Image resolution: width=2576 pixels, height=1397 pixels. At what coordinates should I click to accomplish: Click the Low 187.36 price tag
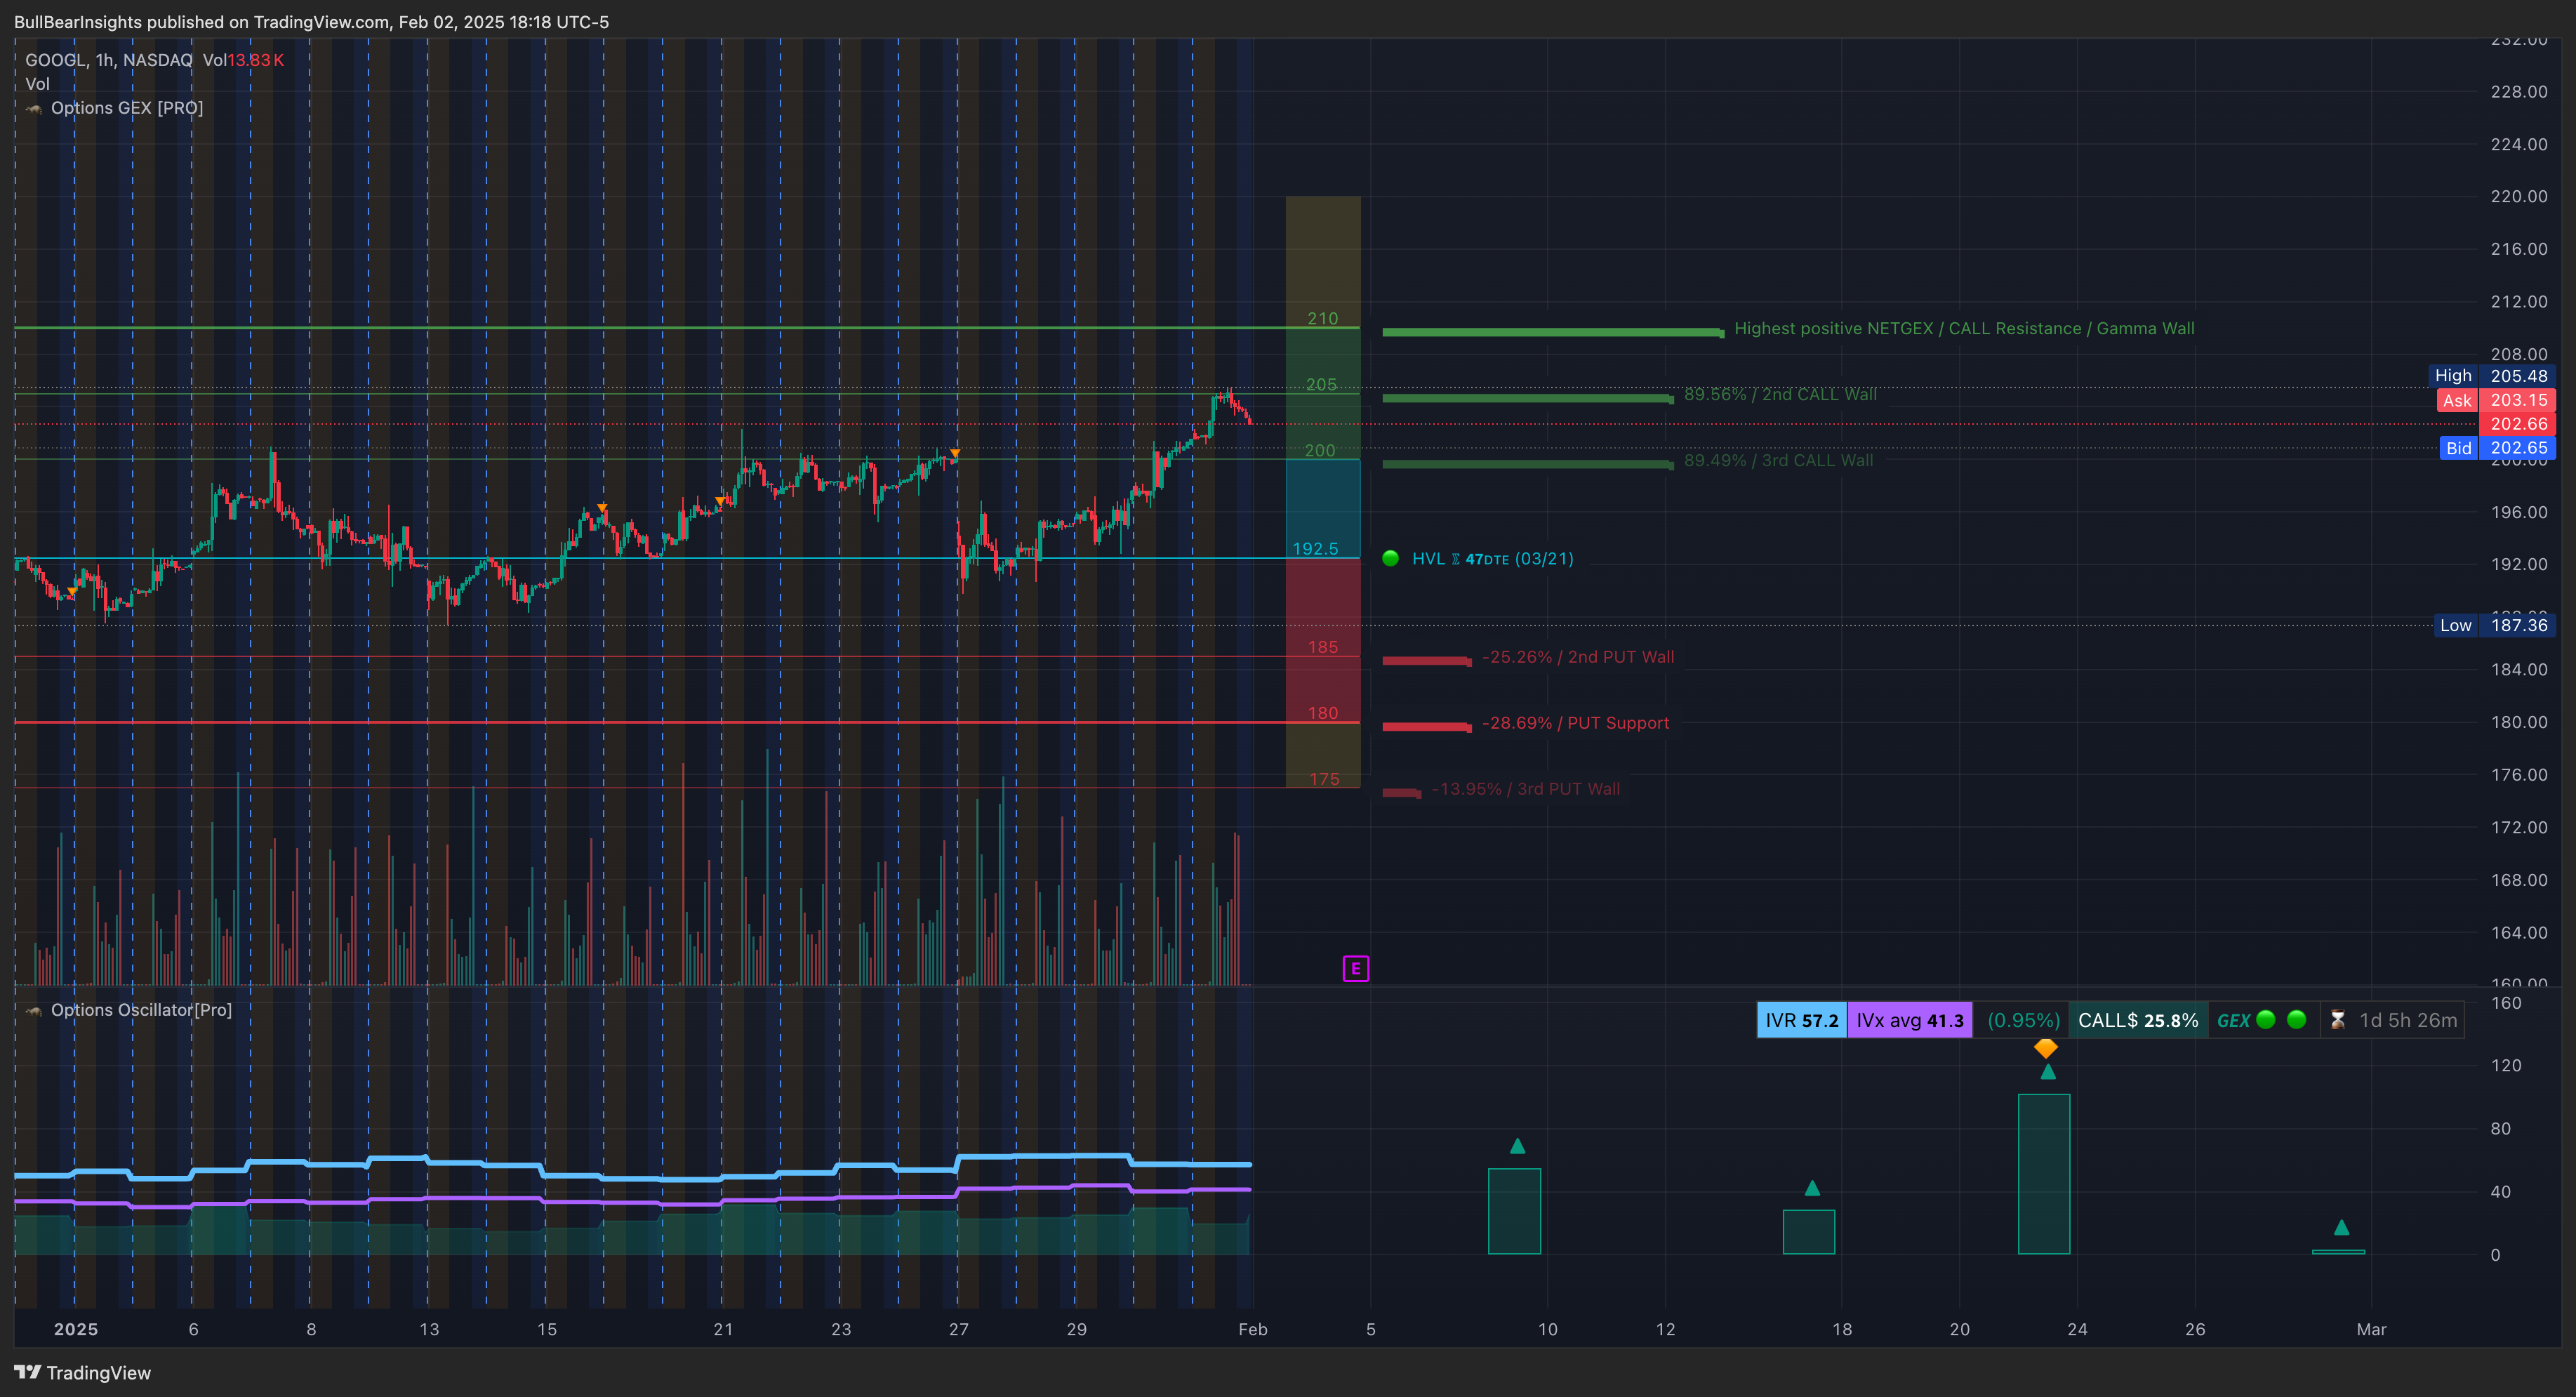[2494, 625]
